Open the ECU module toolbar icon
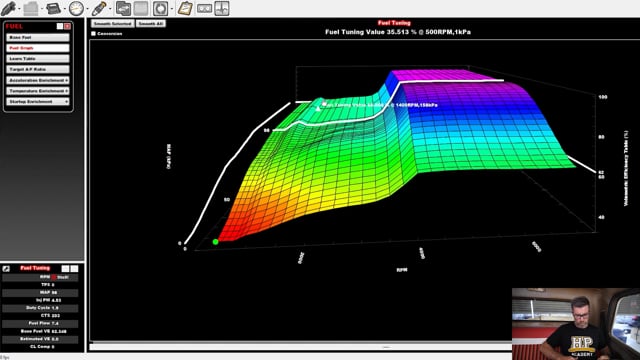The width and height of the screenshot is (640, 360). click(53, 8)
